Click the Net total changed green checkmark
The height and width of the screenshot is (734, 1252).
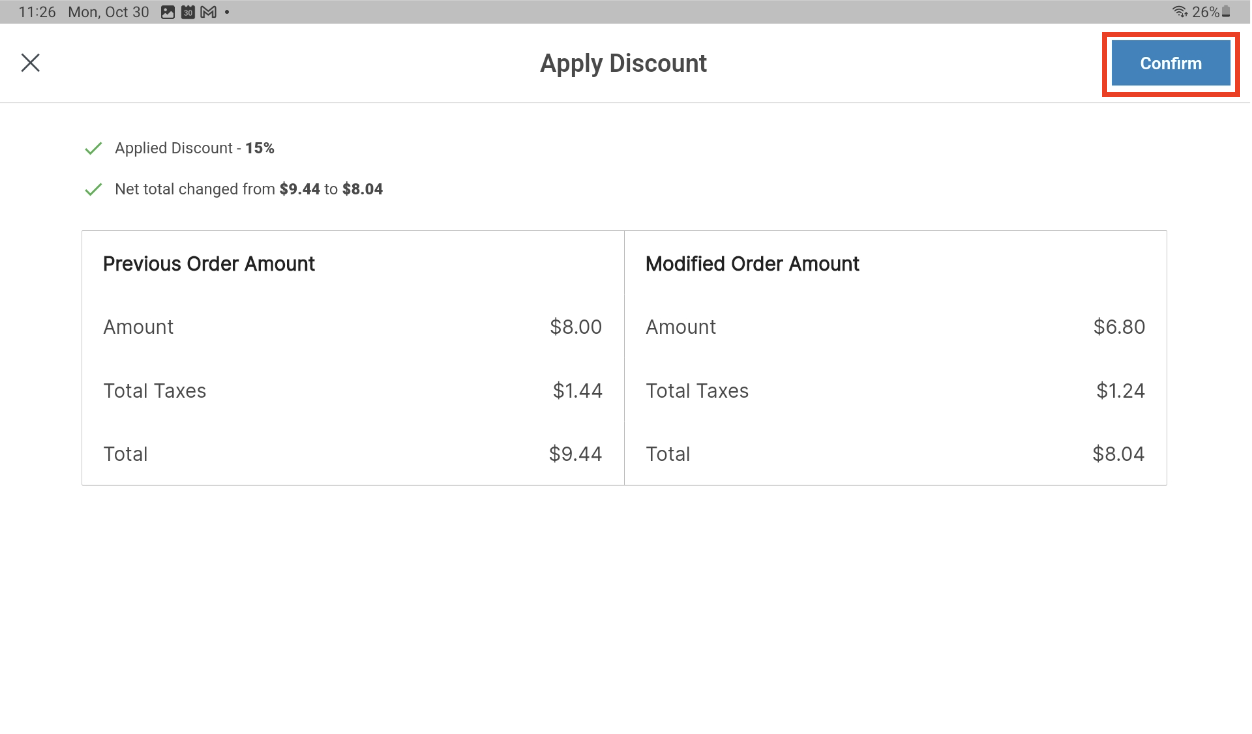(93, 189)
